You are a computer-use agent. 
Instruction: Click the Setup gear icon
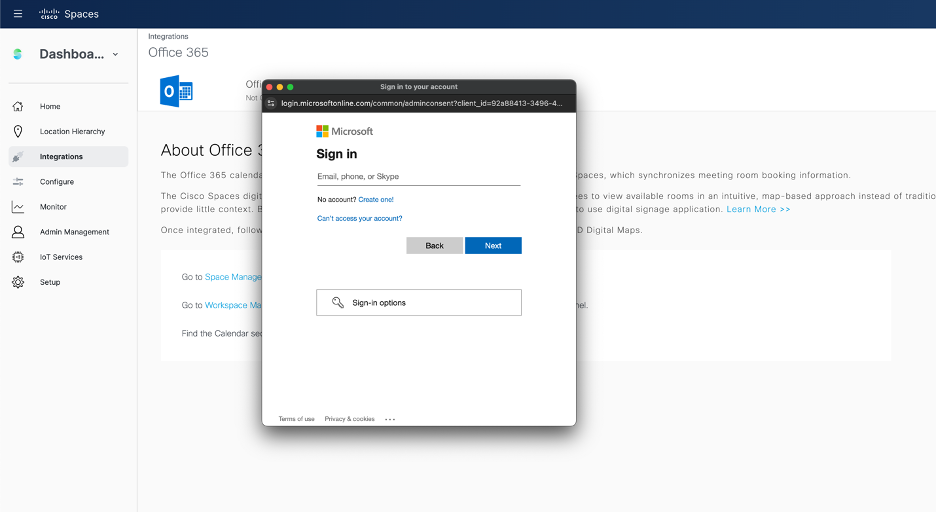point(18,282)
